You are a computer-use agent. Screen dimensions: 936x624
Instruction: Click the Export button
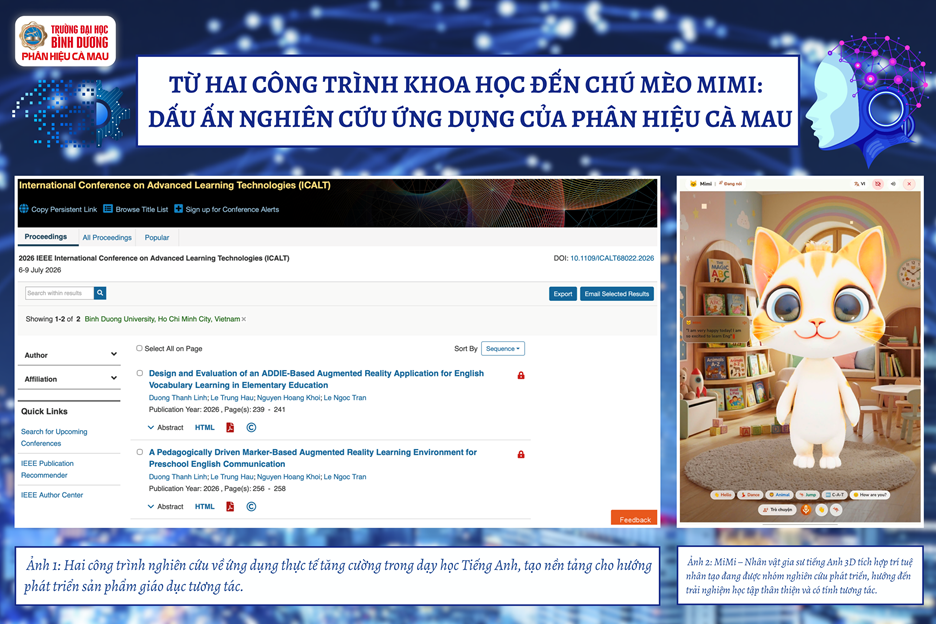[563, 294]
